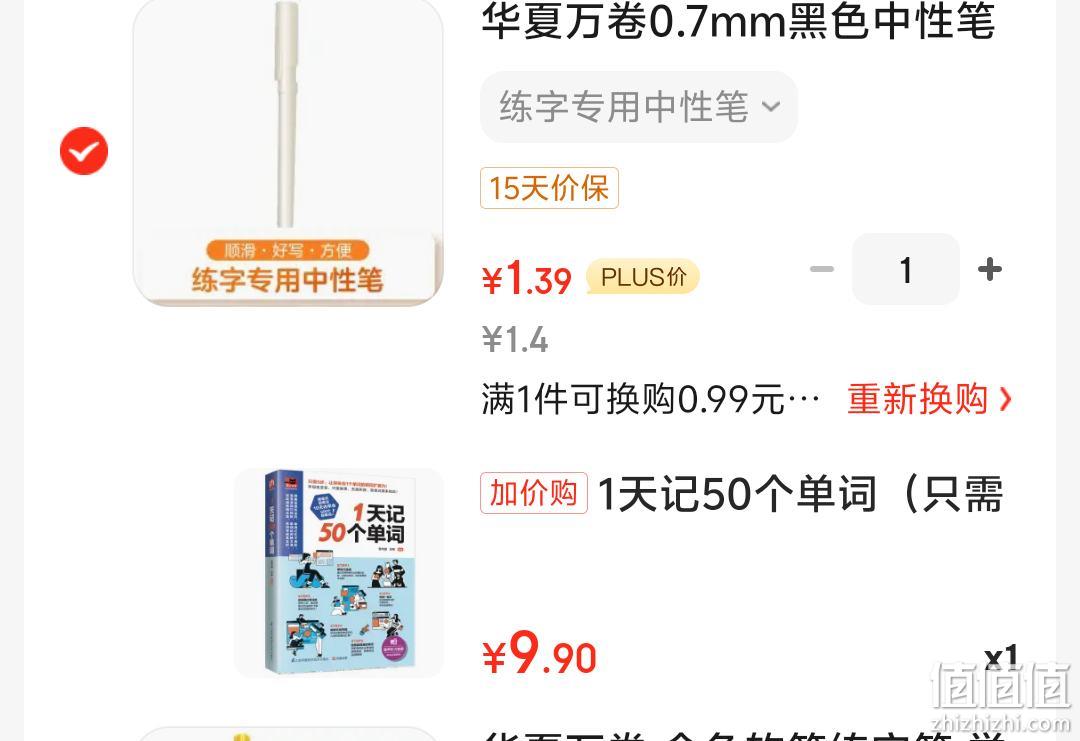Click the chevron arrow in the variant selector

(x=771, y=107)
